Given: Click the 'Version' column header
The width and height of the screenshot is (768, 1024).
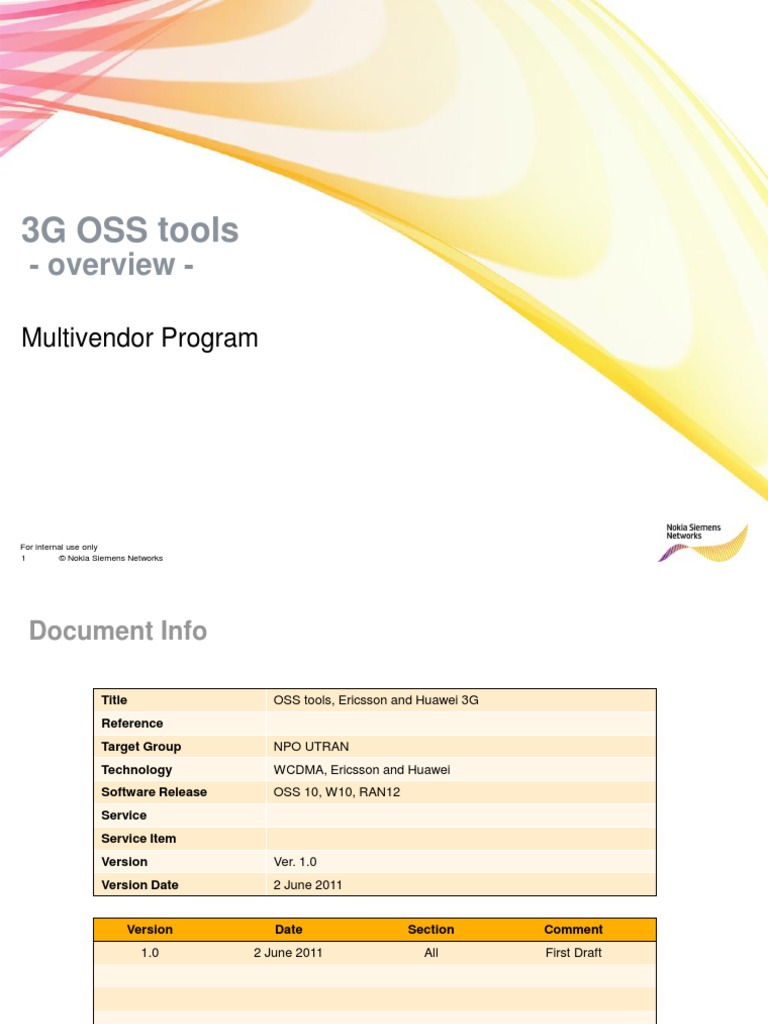Looking at the screenshot, I should (x=150, y=929).
